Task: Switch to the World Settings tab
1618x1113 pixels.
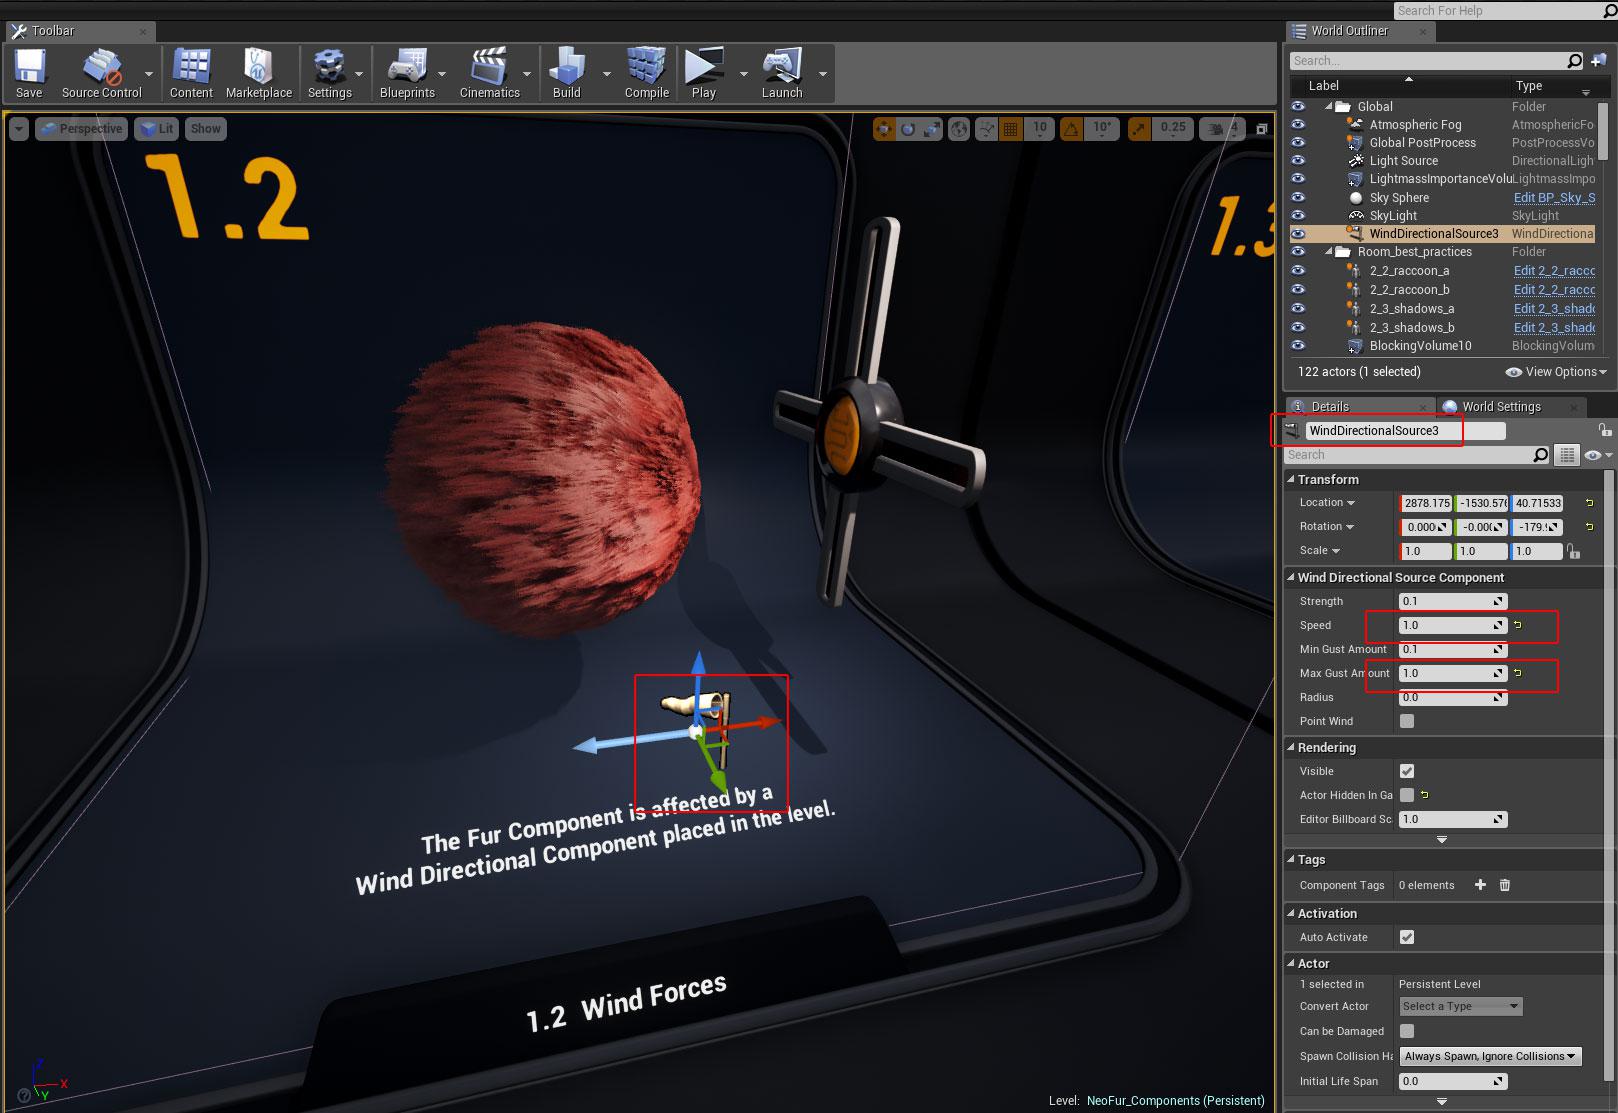Action: 1501,407
